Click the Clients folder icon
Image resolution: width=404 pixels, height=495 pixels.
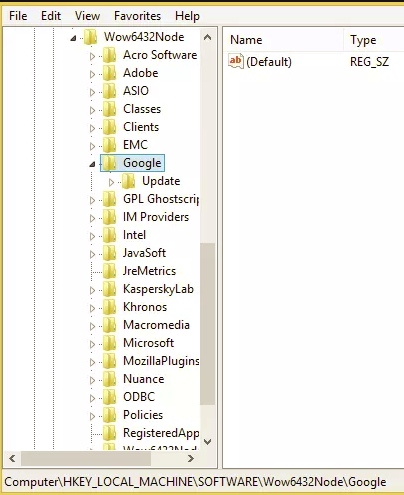109,127
